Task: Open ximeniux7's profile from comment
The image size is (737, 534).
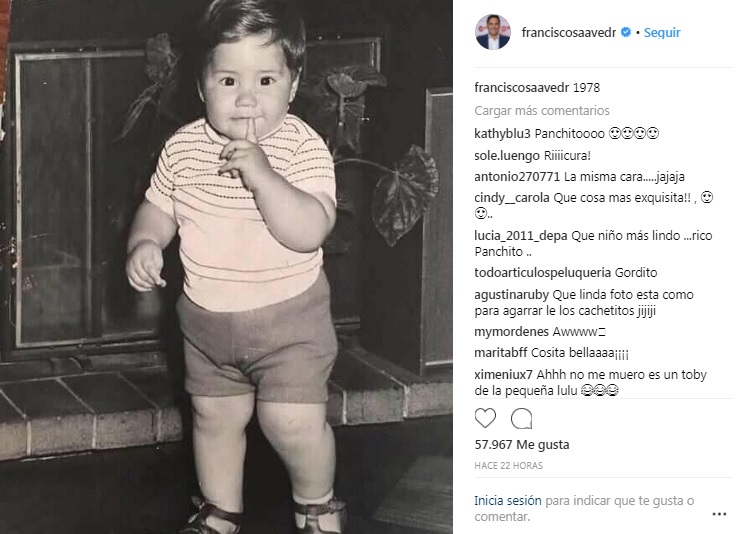Action: (x=503, y=375)
